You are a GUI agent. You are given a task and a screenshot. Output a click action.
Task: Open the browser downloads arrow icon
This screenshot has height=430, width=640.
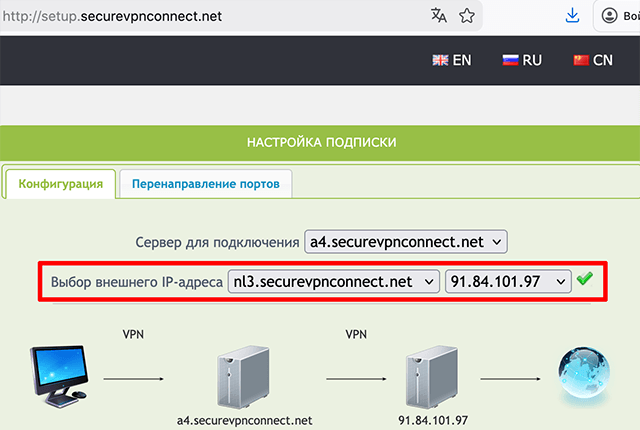tap(572, 16)
